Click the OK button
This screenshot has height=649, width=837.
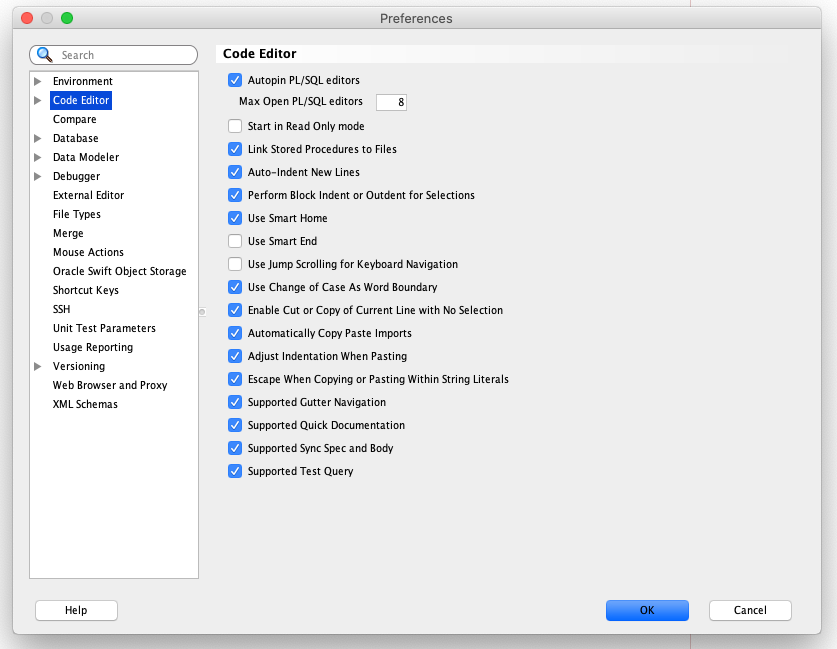(x=647, y=610)
